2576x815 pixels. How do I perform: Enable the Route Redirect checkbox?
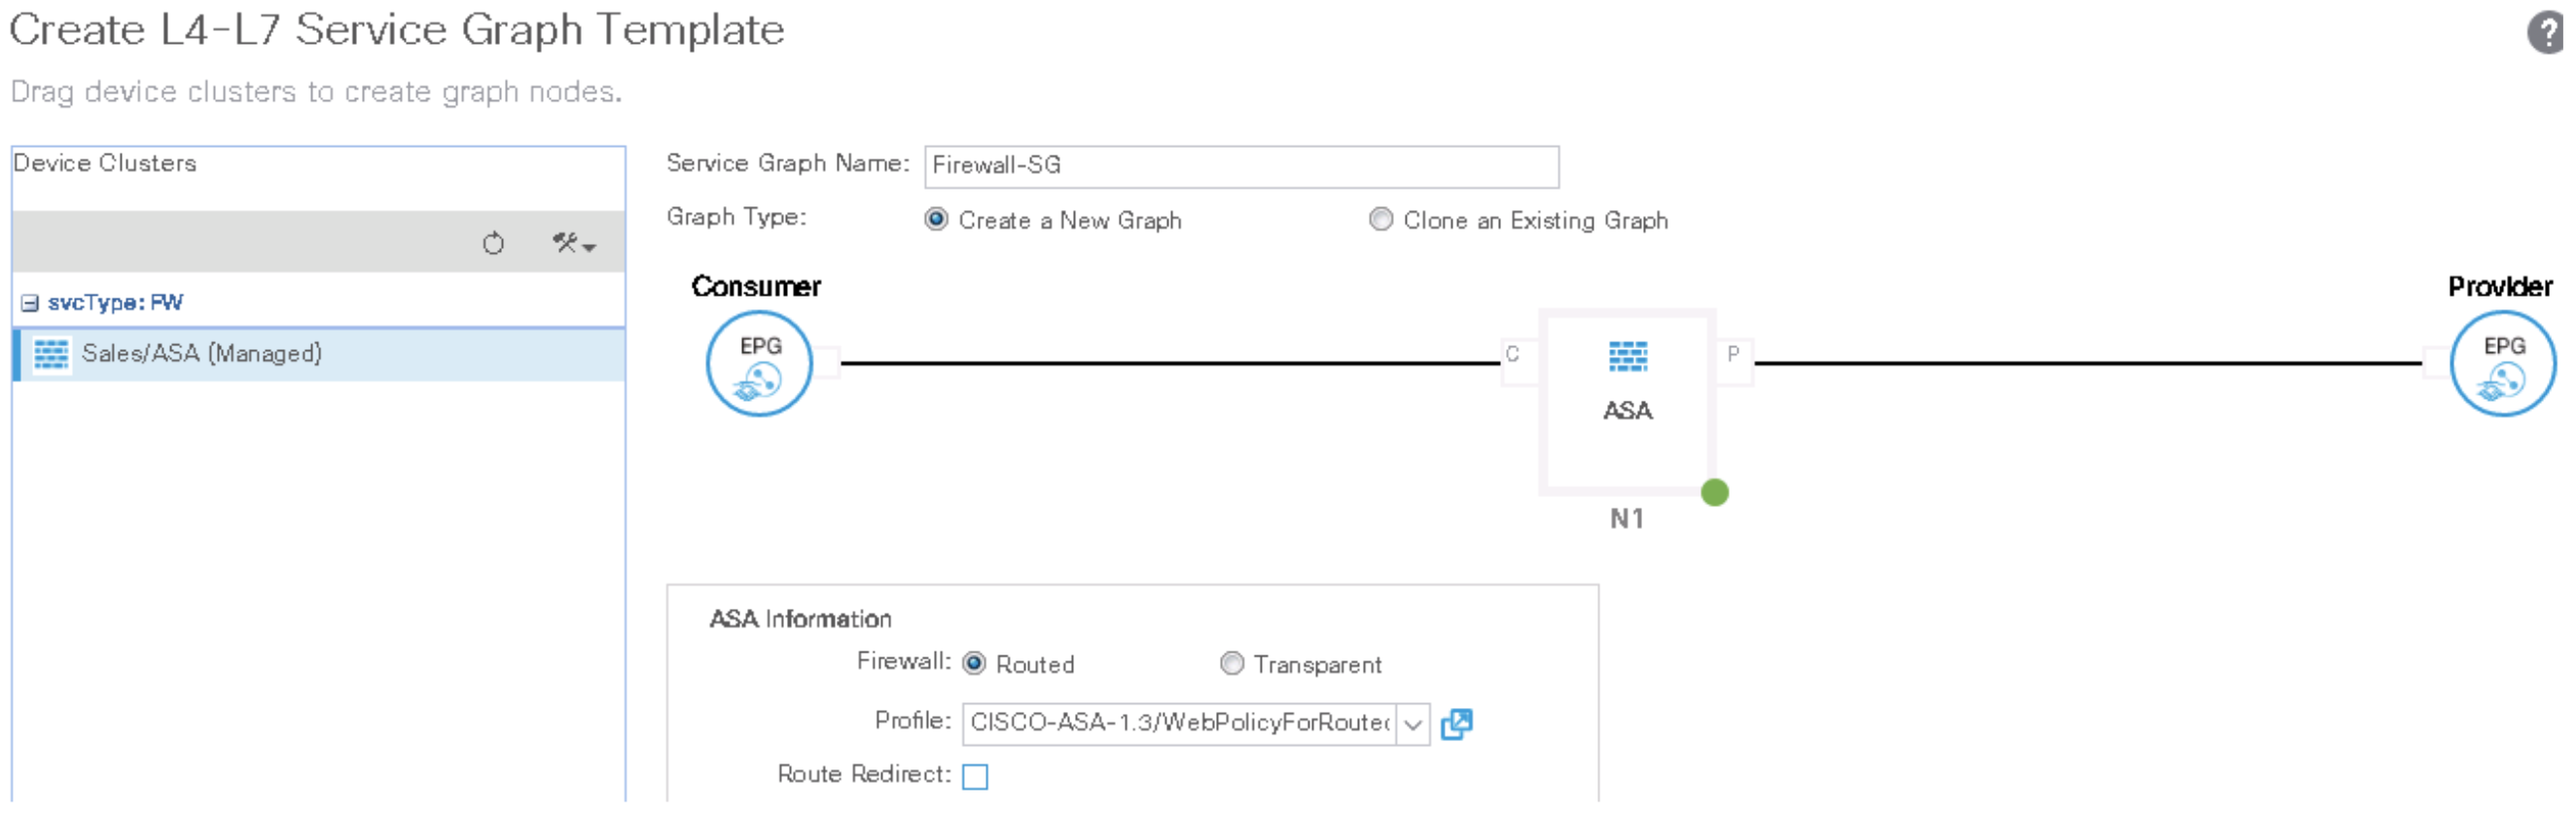[x=975, y=776]
